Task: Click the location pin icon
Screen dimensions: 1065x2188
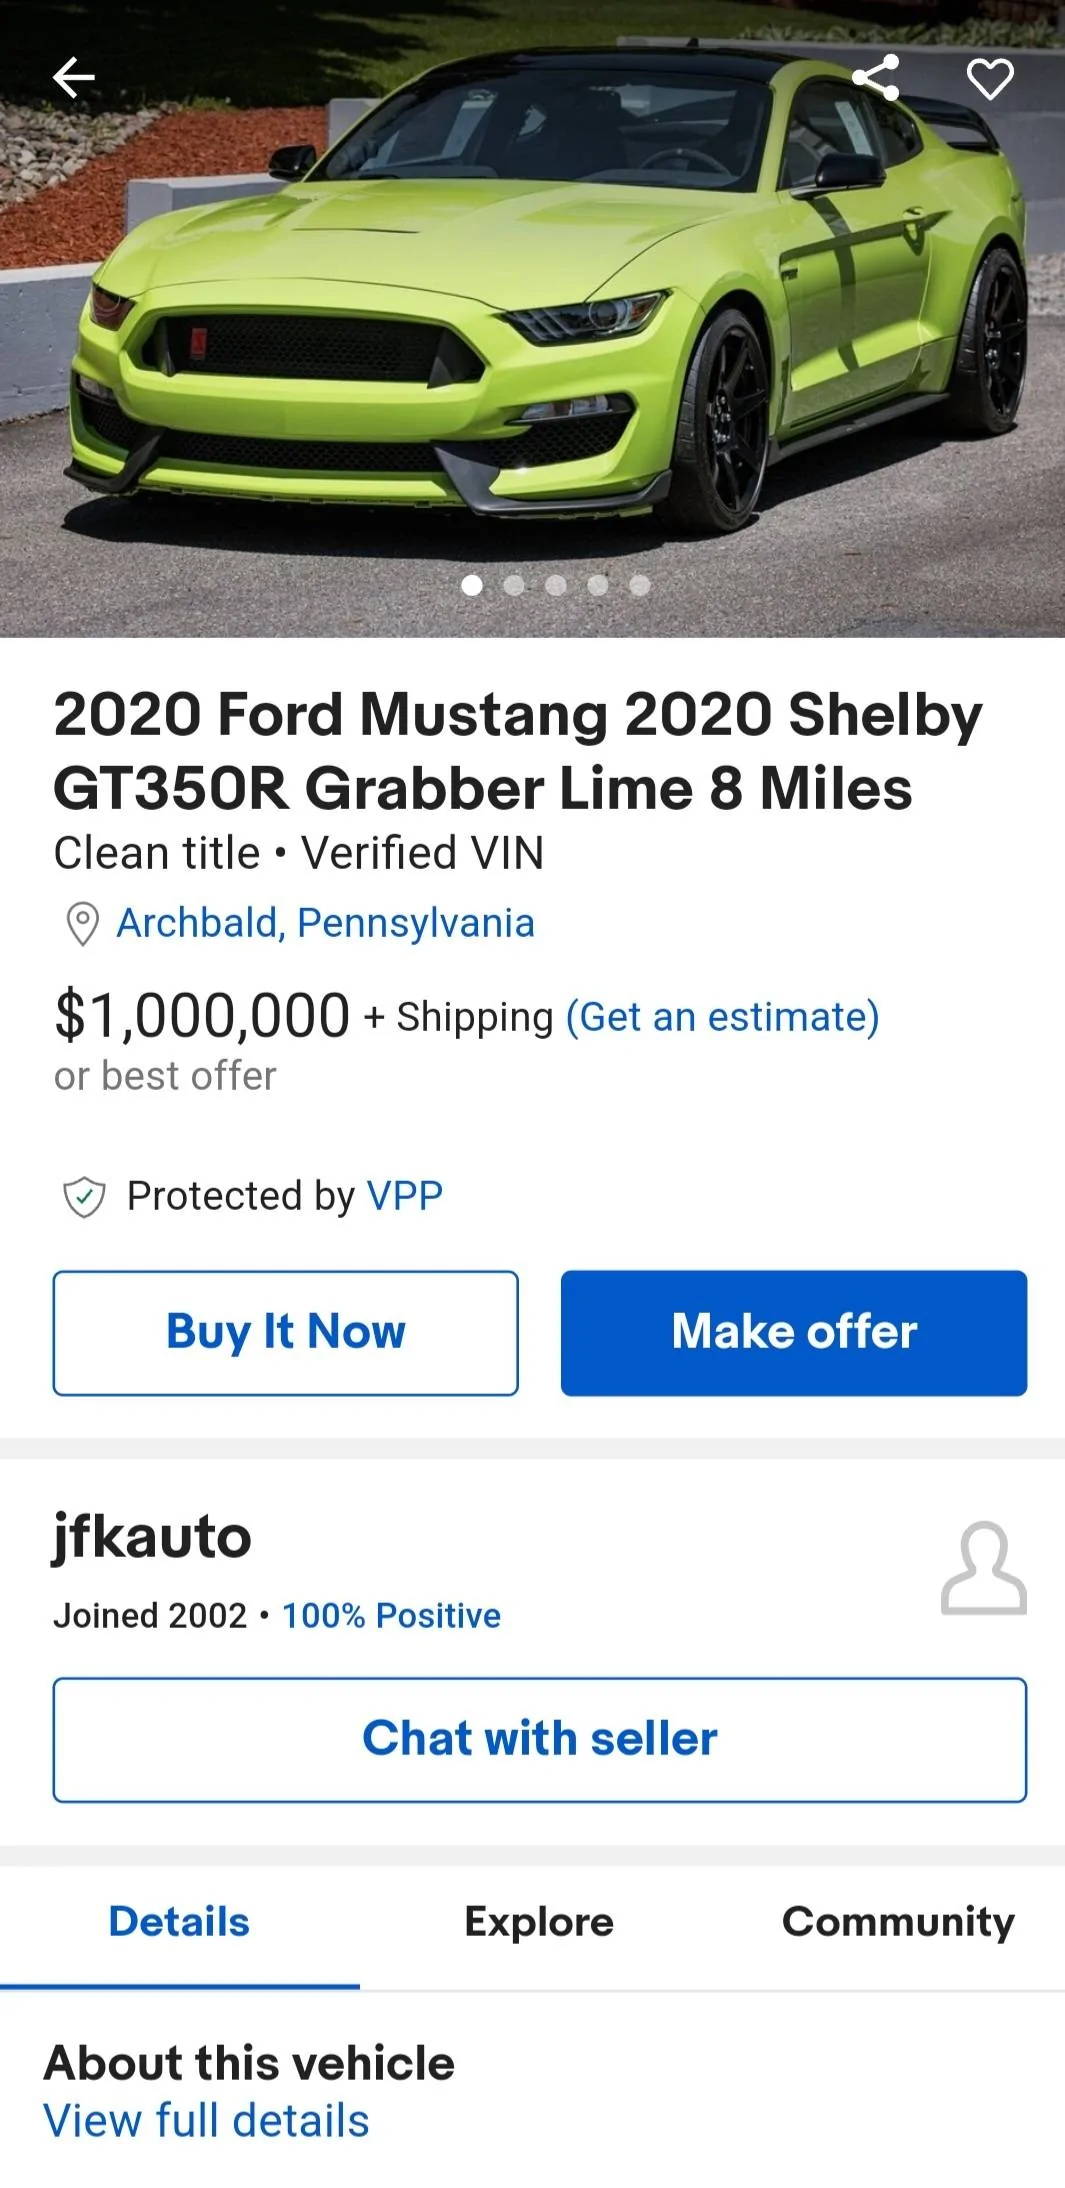Action: coord(82,924)
